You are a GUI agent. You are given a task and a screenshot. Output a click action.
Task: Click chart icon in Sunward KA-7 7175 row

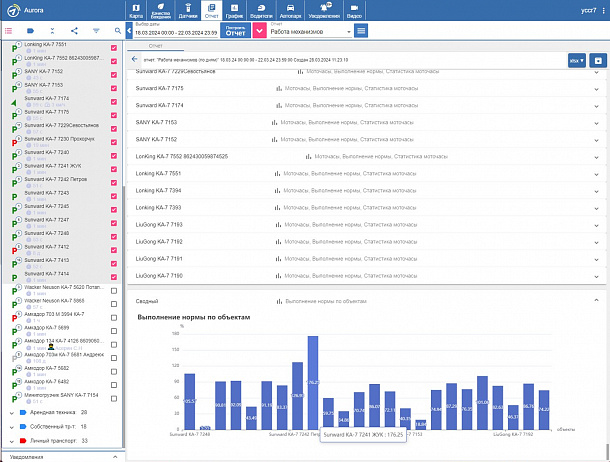click(279, 89)
